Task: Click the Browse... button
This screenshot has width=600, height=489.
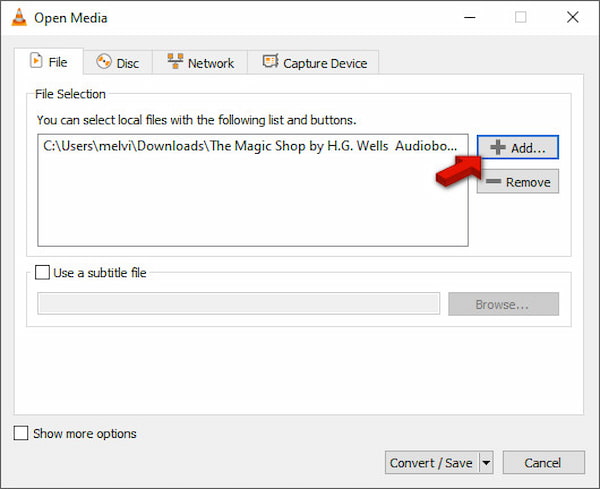Action: point(503,304)
